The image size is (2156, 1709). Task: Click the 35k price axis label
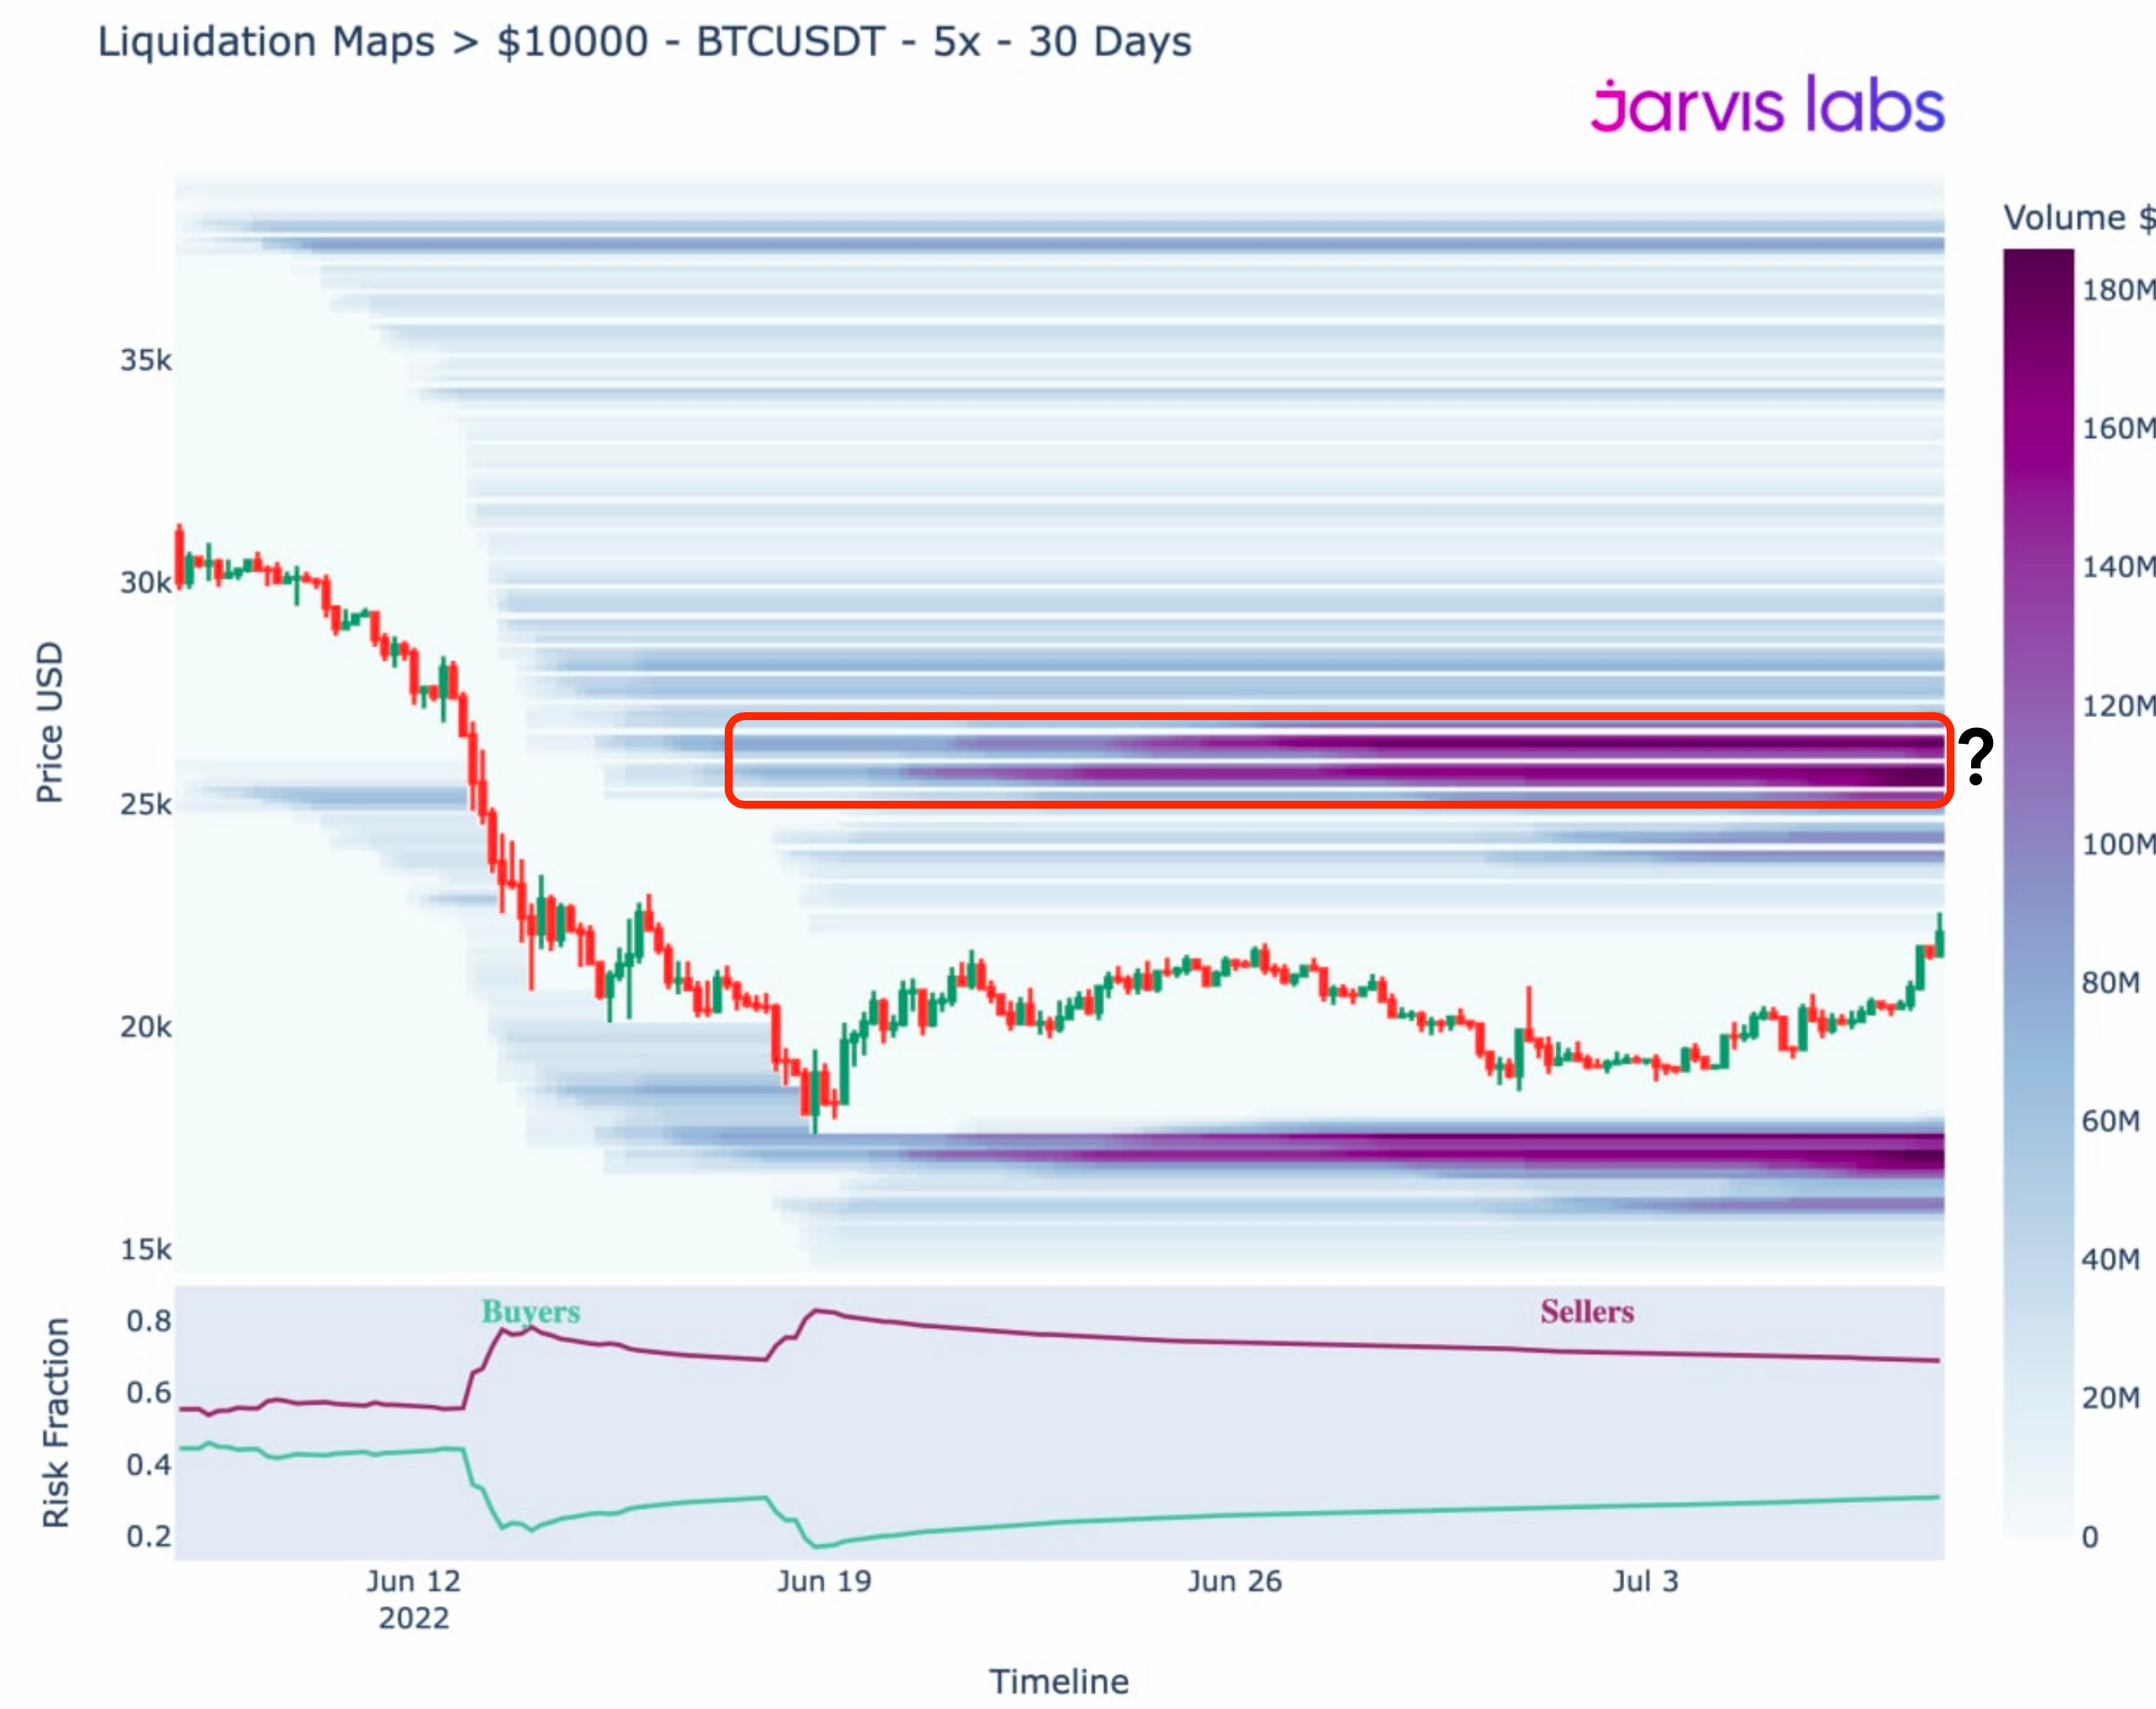click(x=146, y=360)
